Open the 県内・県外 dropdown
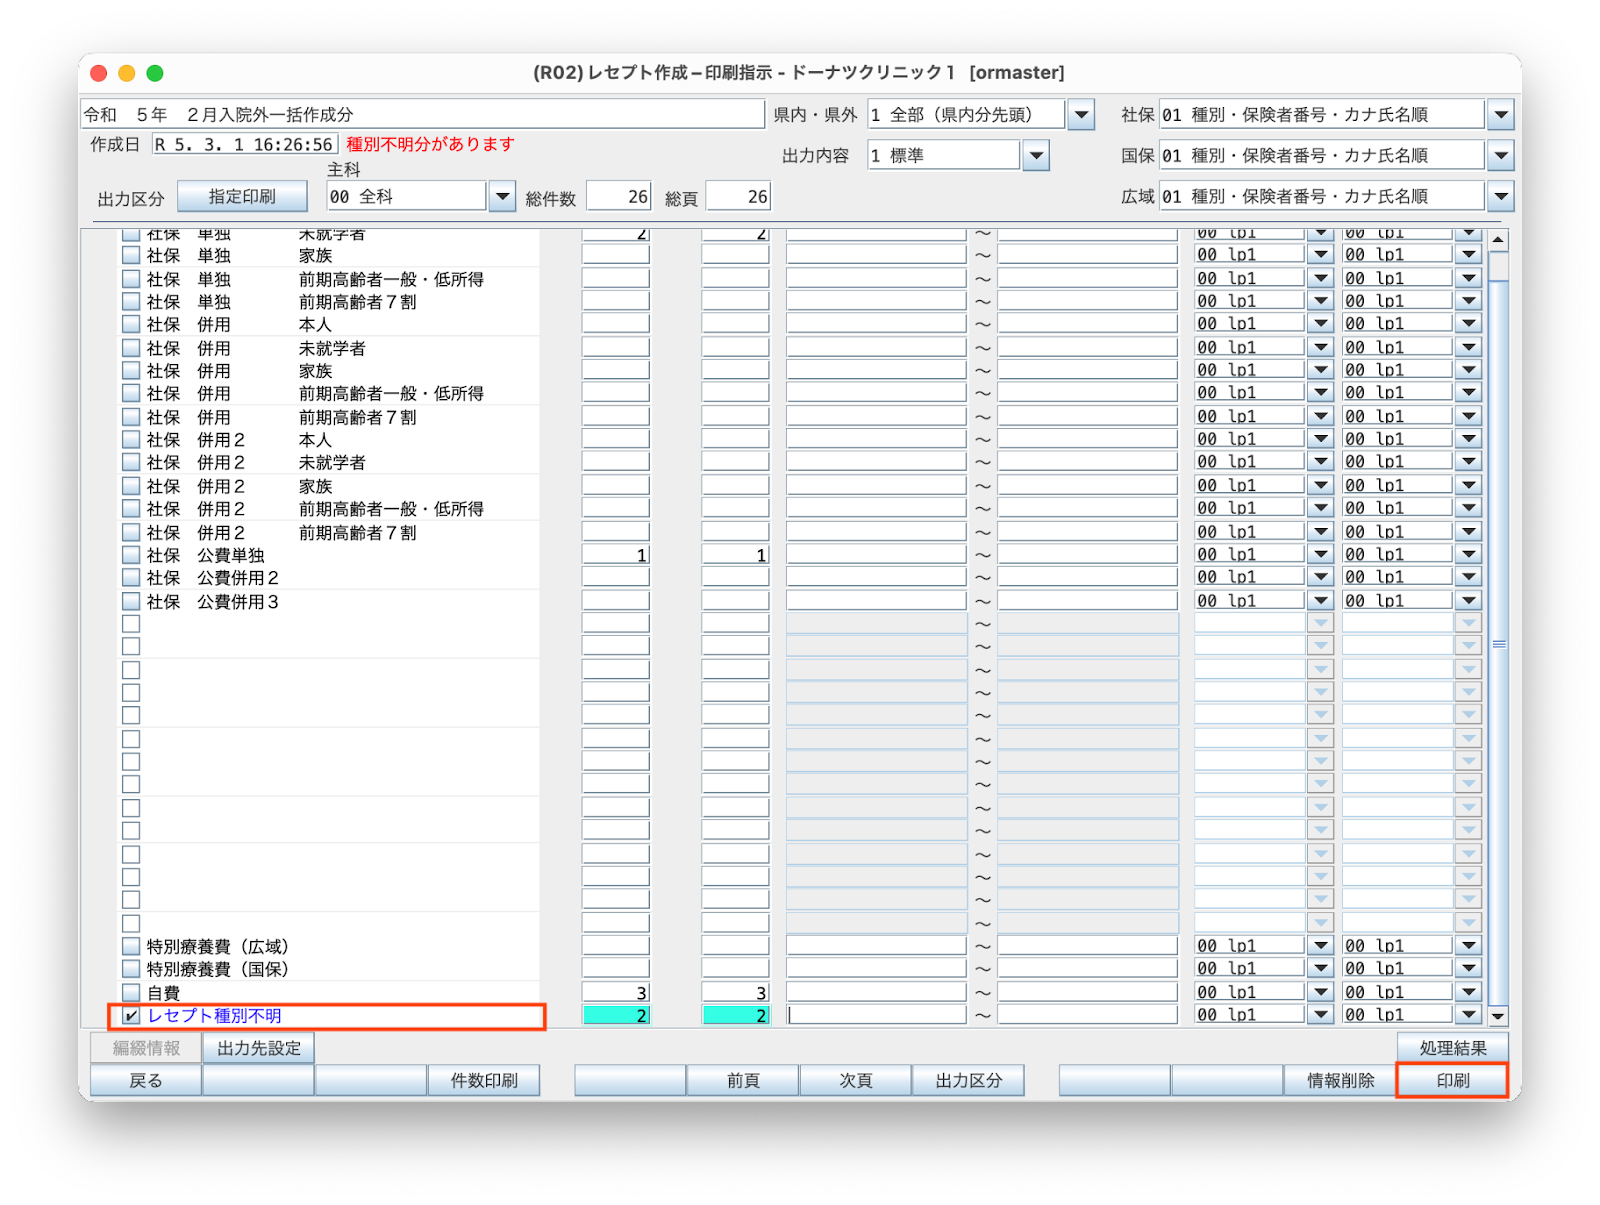Image resolution: width=1600 pixels, height=1205 pixels. pos(1080,114)
